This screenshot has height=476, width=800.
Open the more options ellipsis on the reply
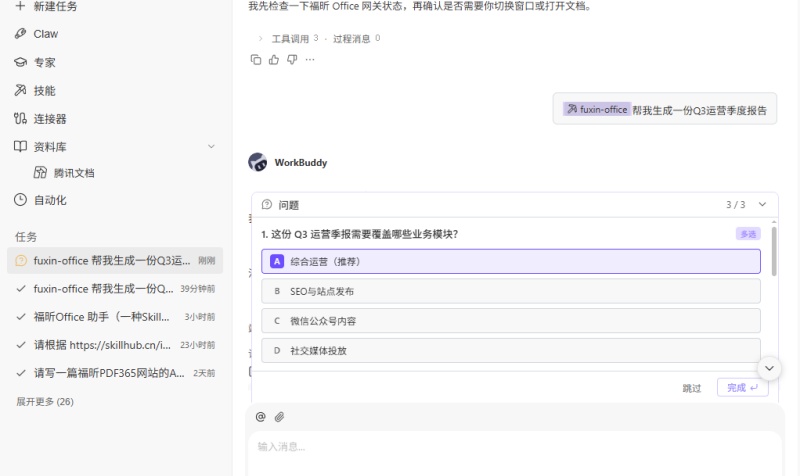click(310, 60)
